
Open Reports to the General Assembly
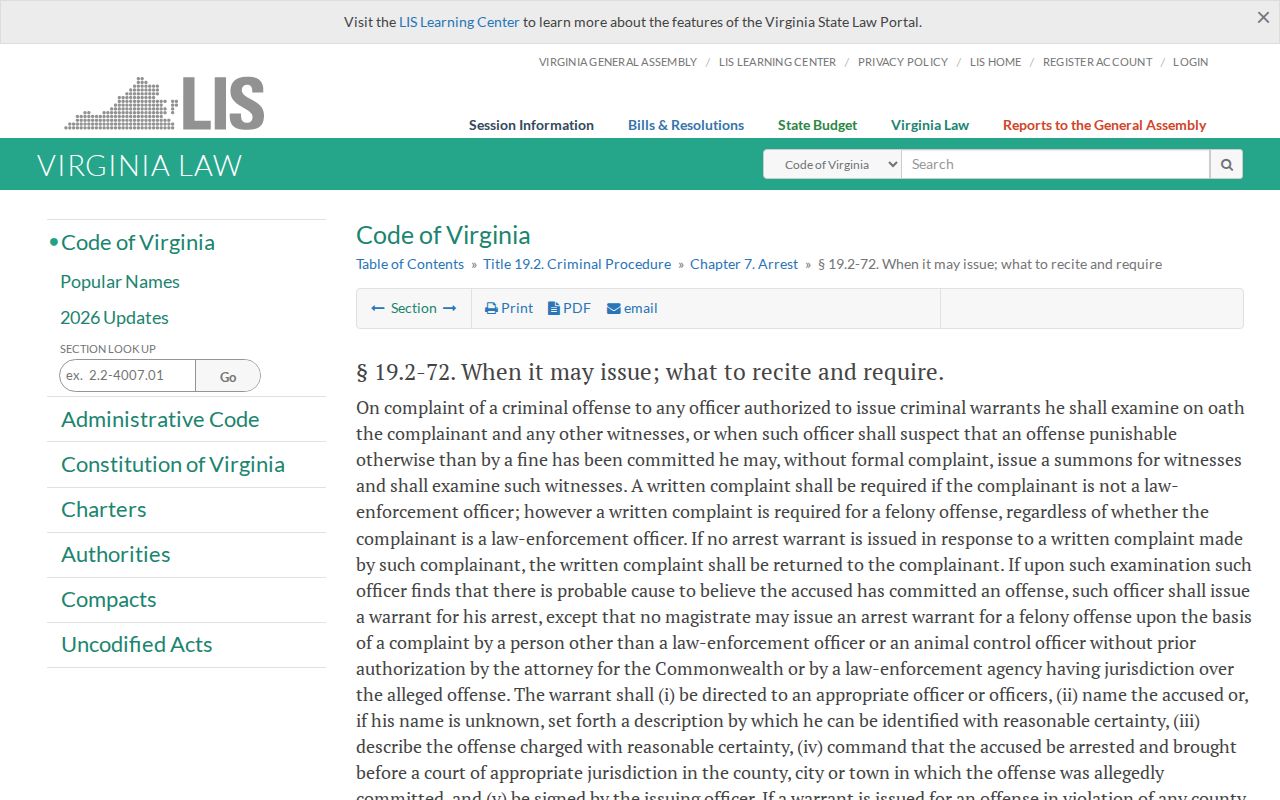pos(1104,125)
